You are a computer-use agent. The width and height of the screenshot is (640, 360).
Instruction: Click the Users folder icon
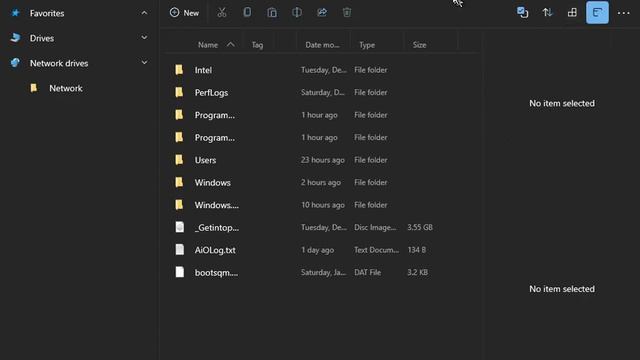pos(179,160)
